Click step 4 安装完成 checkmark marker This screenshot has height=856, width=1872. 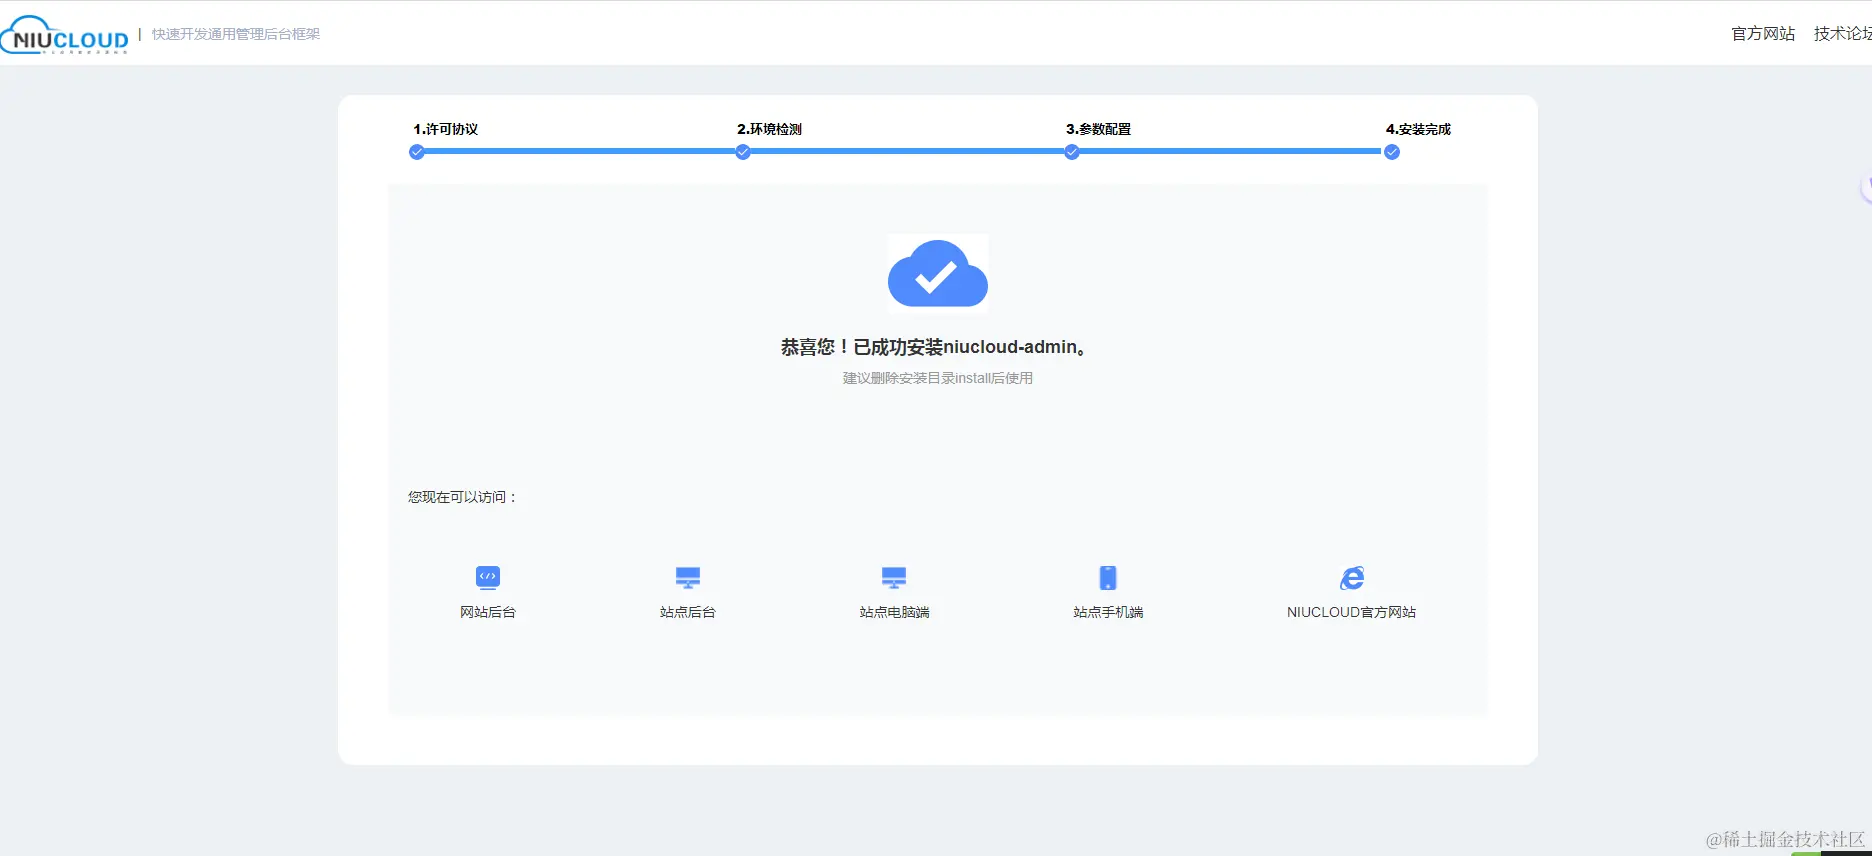pos(1392,152)
